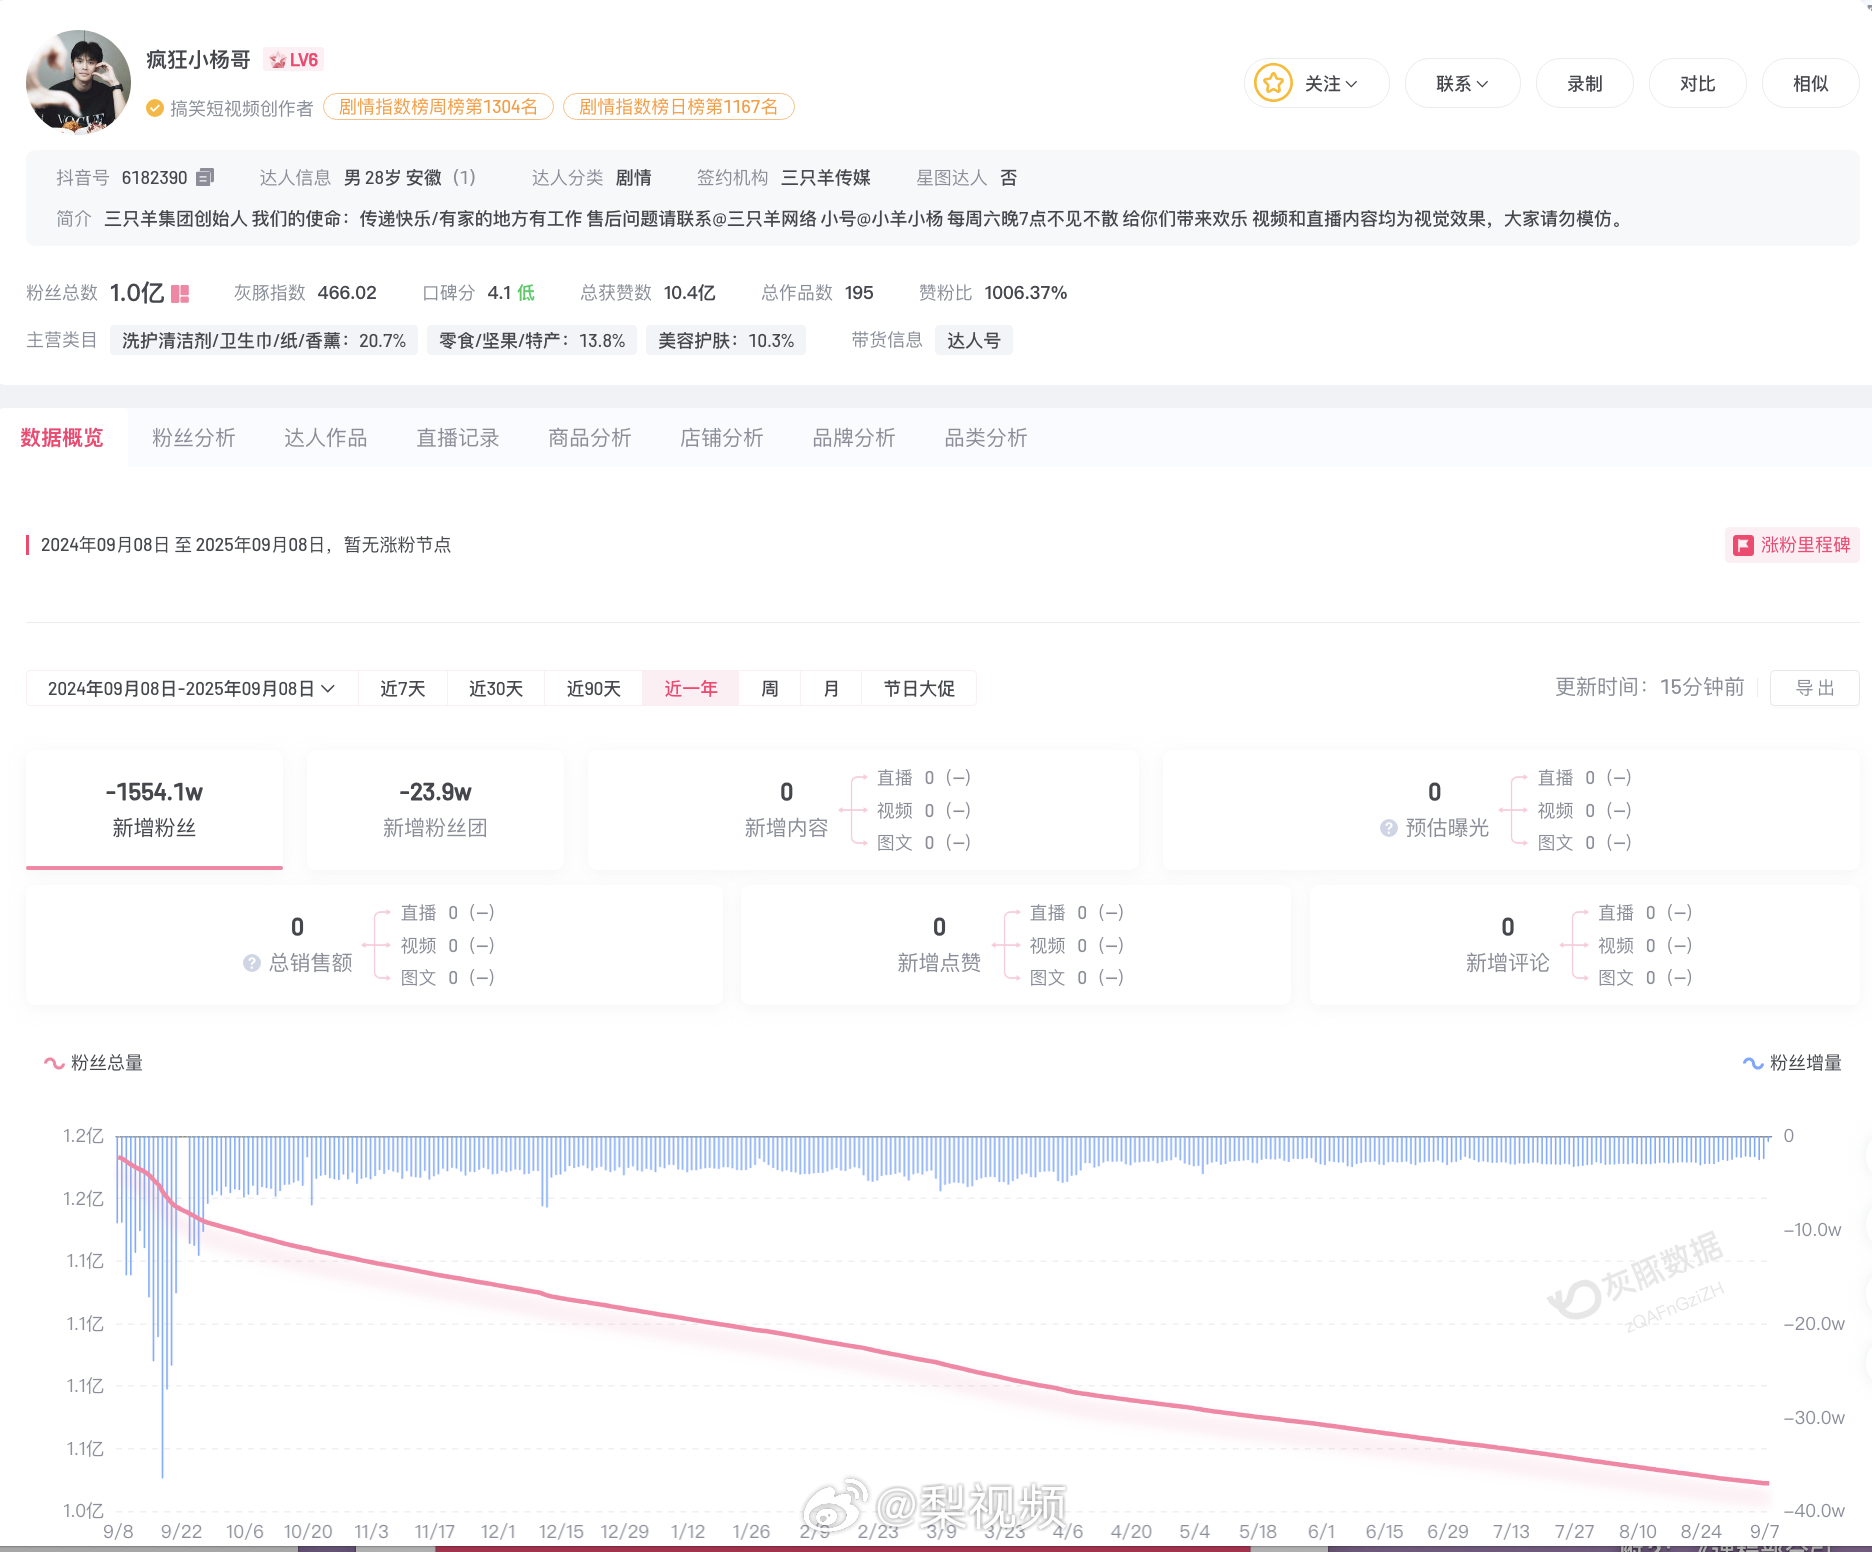
Task: Switch to 商品分析 tab
Action: coord(590,437)
